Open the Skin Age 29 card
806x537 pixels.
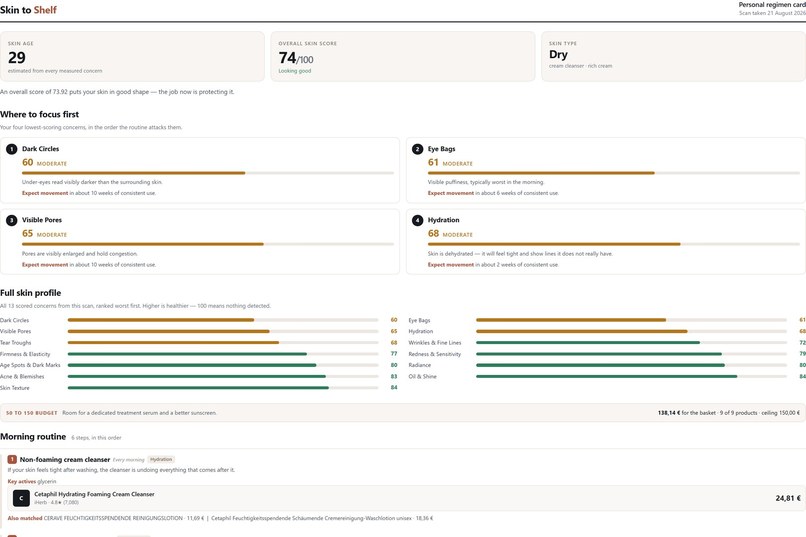tap(132, 57)
